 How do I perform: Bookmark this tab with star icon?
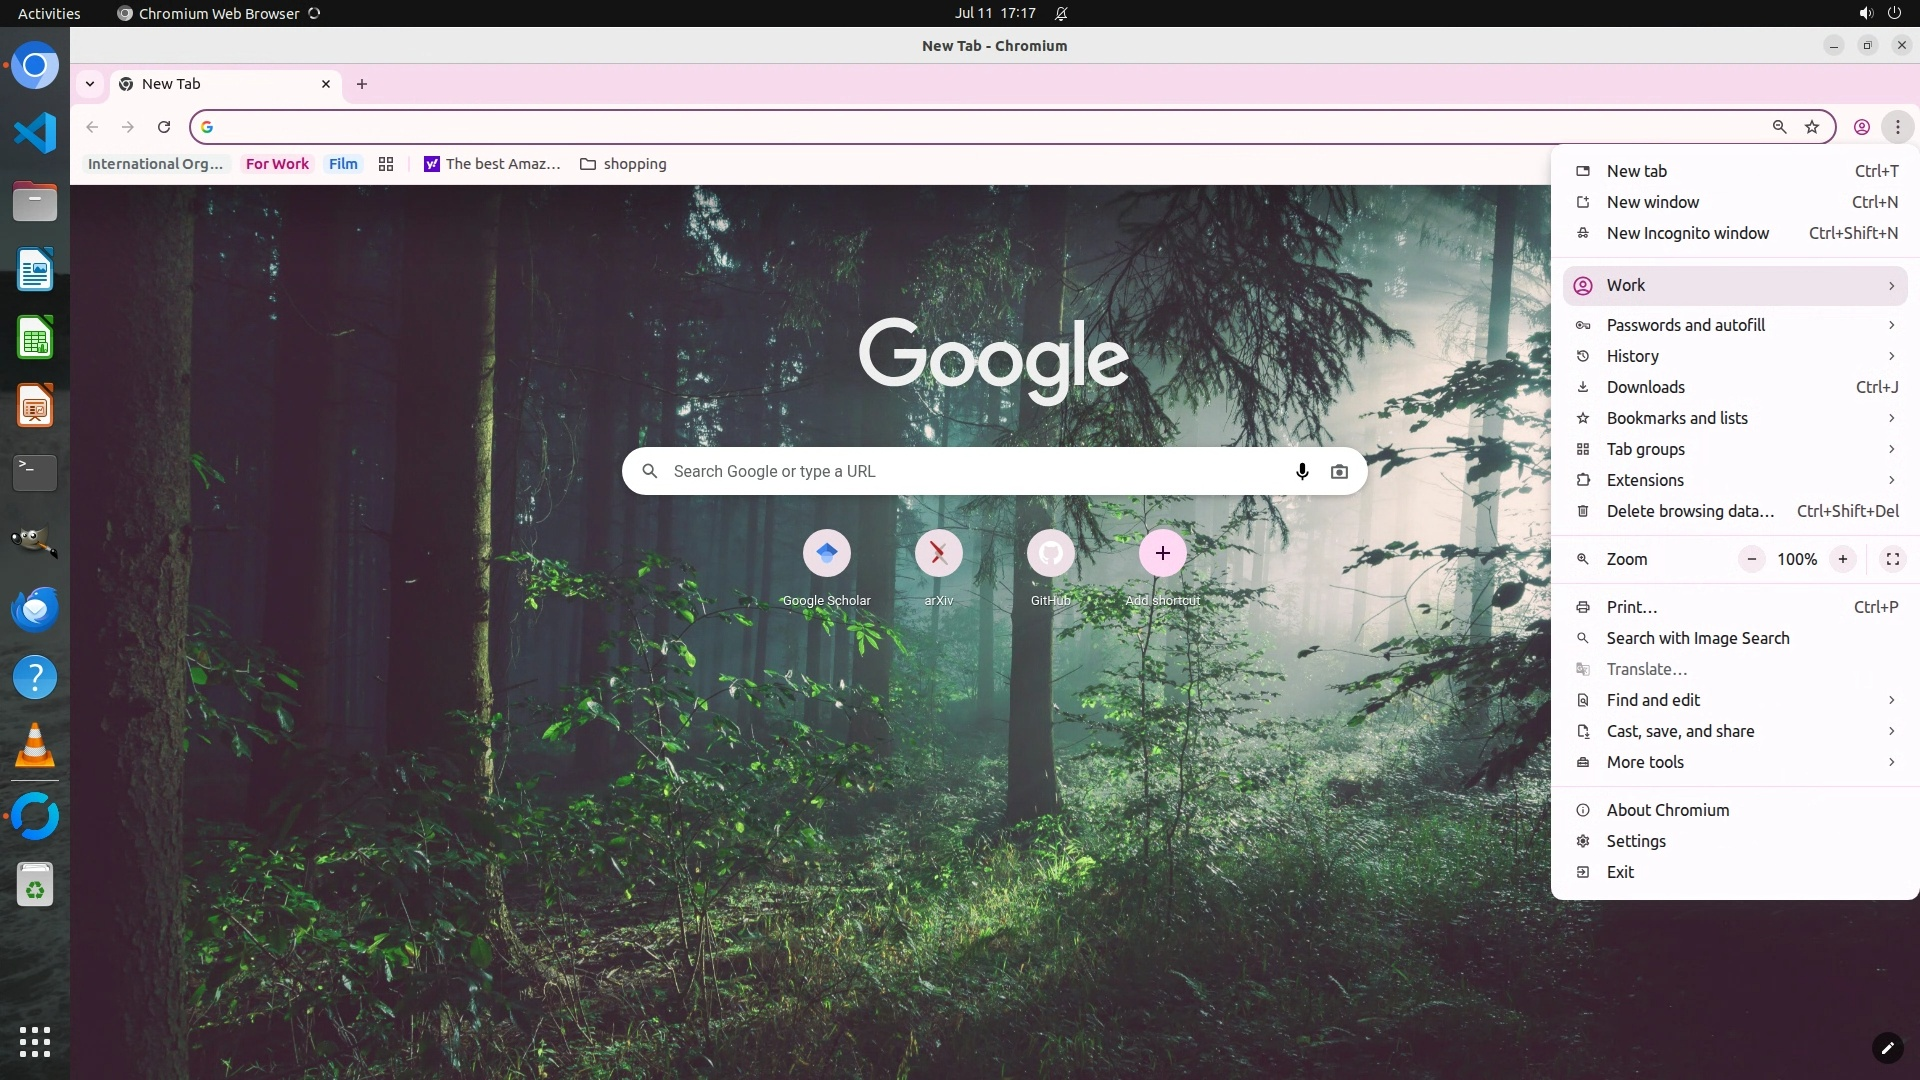coord(1811,127)
